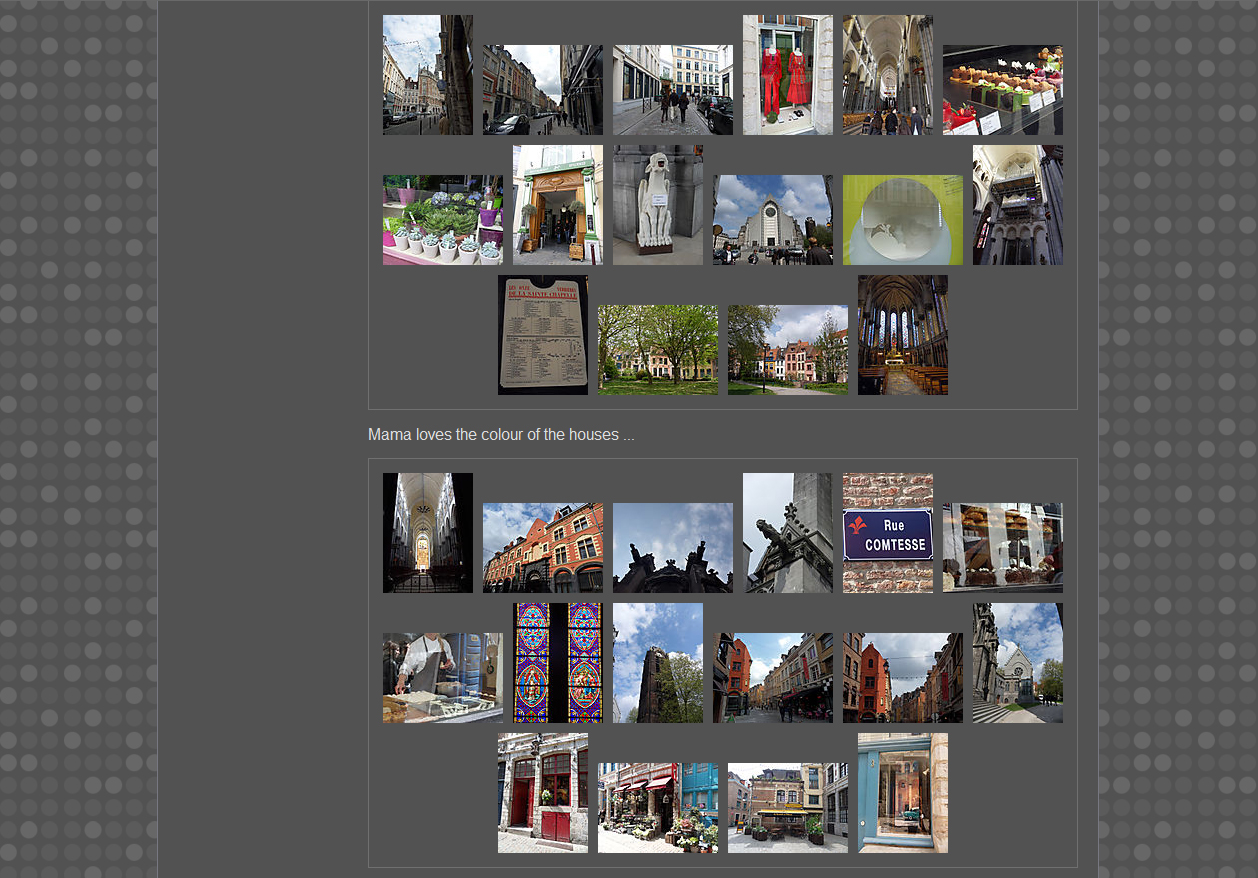
Task: View the red doors building facade photo
Action: tap(542, 793)
